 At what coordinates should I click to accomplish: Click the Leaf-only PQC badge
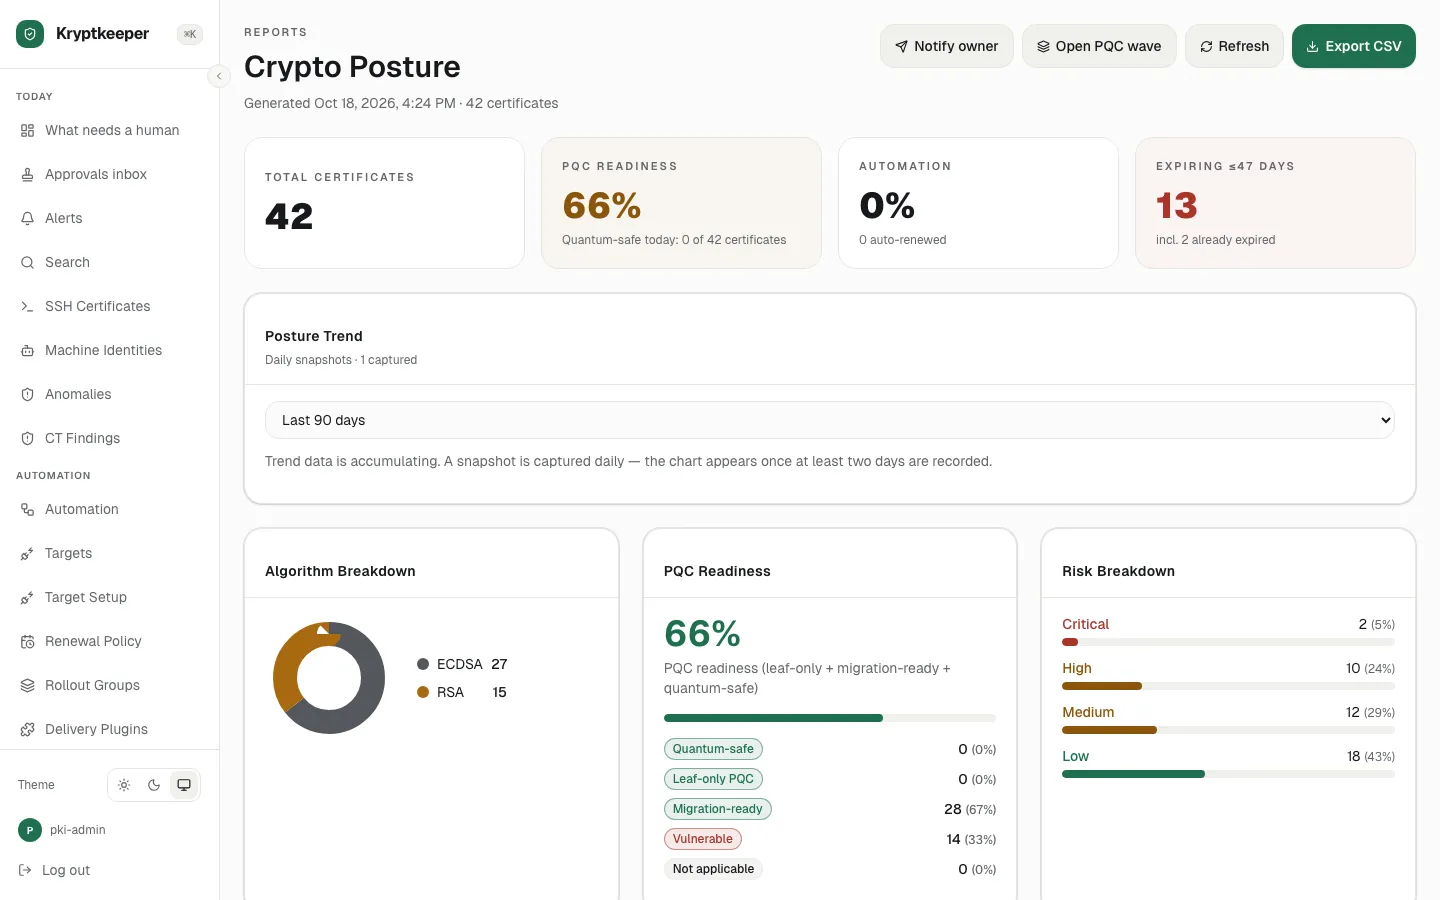[713, 779]
